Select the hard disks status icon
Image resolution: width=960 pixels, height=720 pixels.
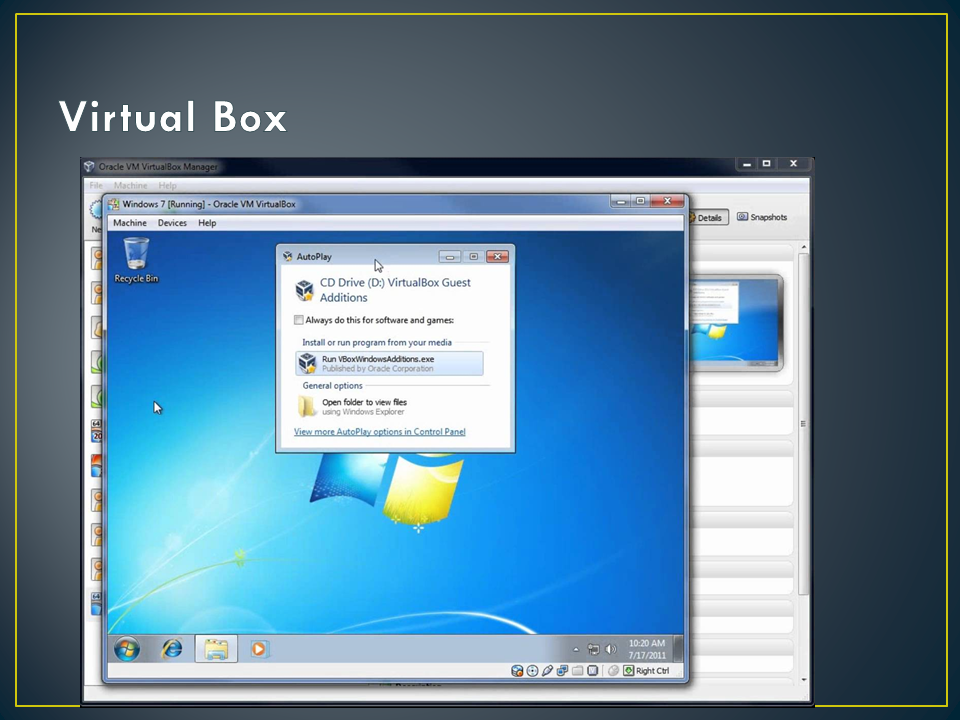pos(517,670)
